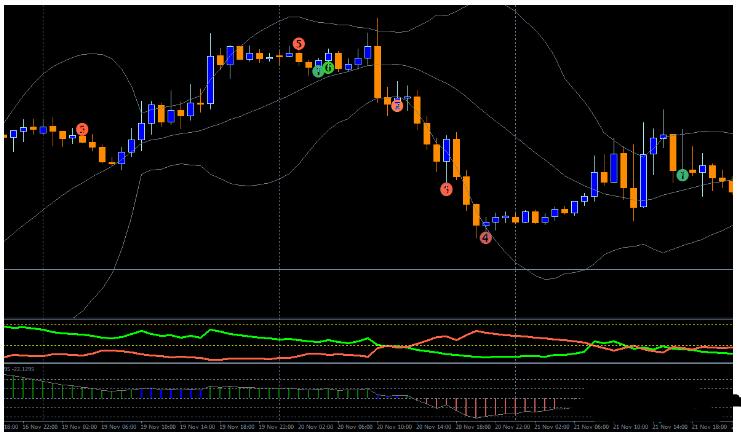The height and width of the screenshot is (444, 741).
Task: Click the green circle marker numbered 6
Action: (x=328, y=68)
